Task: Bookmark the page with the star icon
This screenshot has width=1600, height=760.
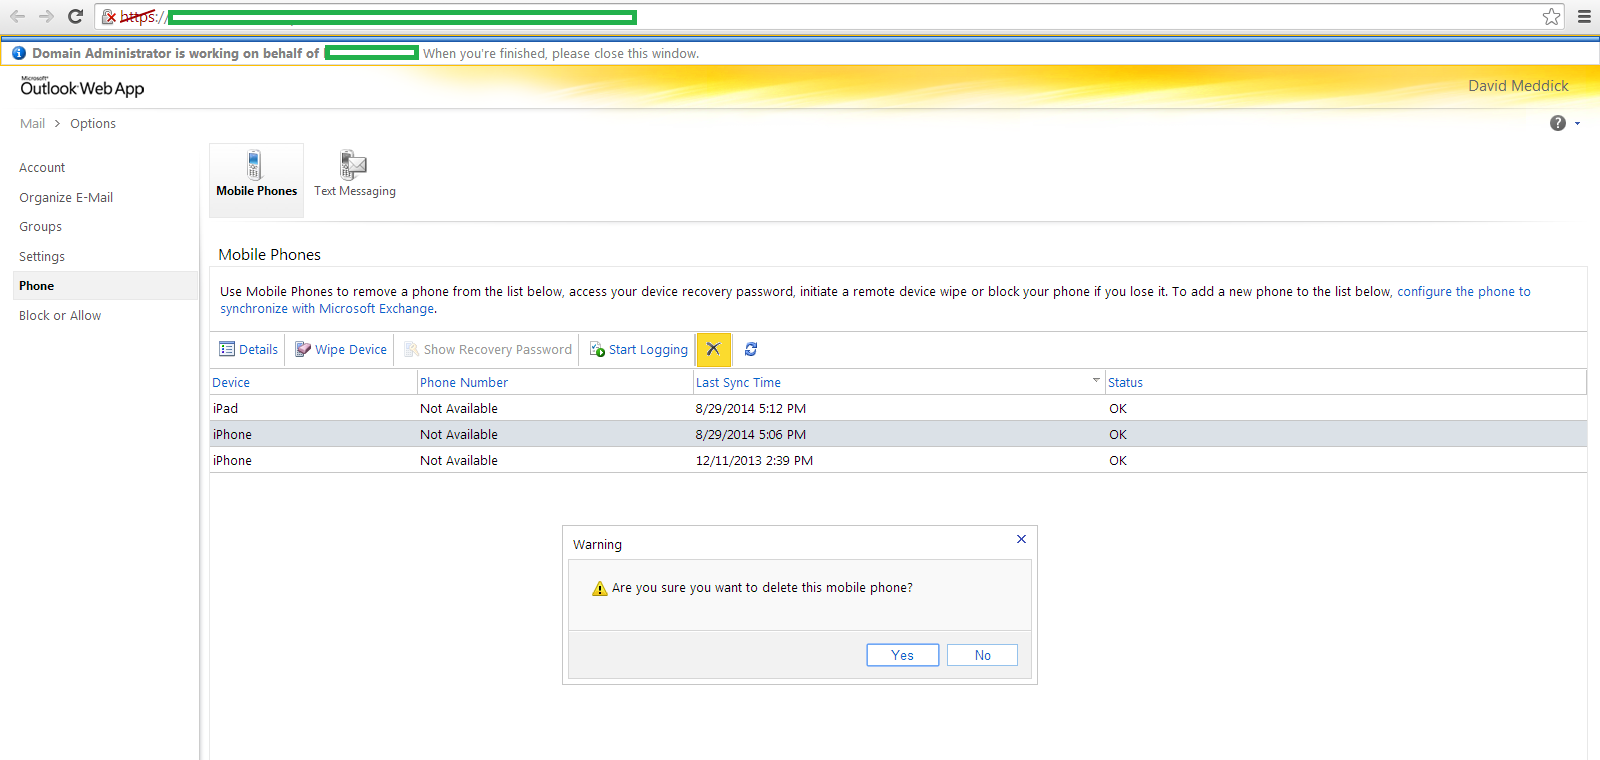Action: [1551, 16]
